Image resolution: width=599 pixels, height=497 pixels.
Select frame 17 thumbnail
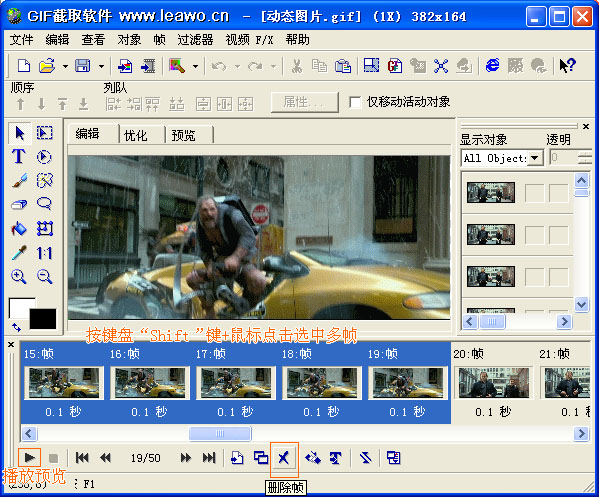point(236,383)
